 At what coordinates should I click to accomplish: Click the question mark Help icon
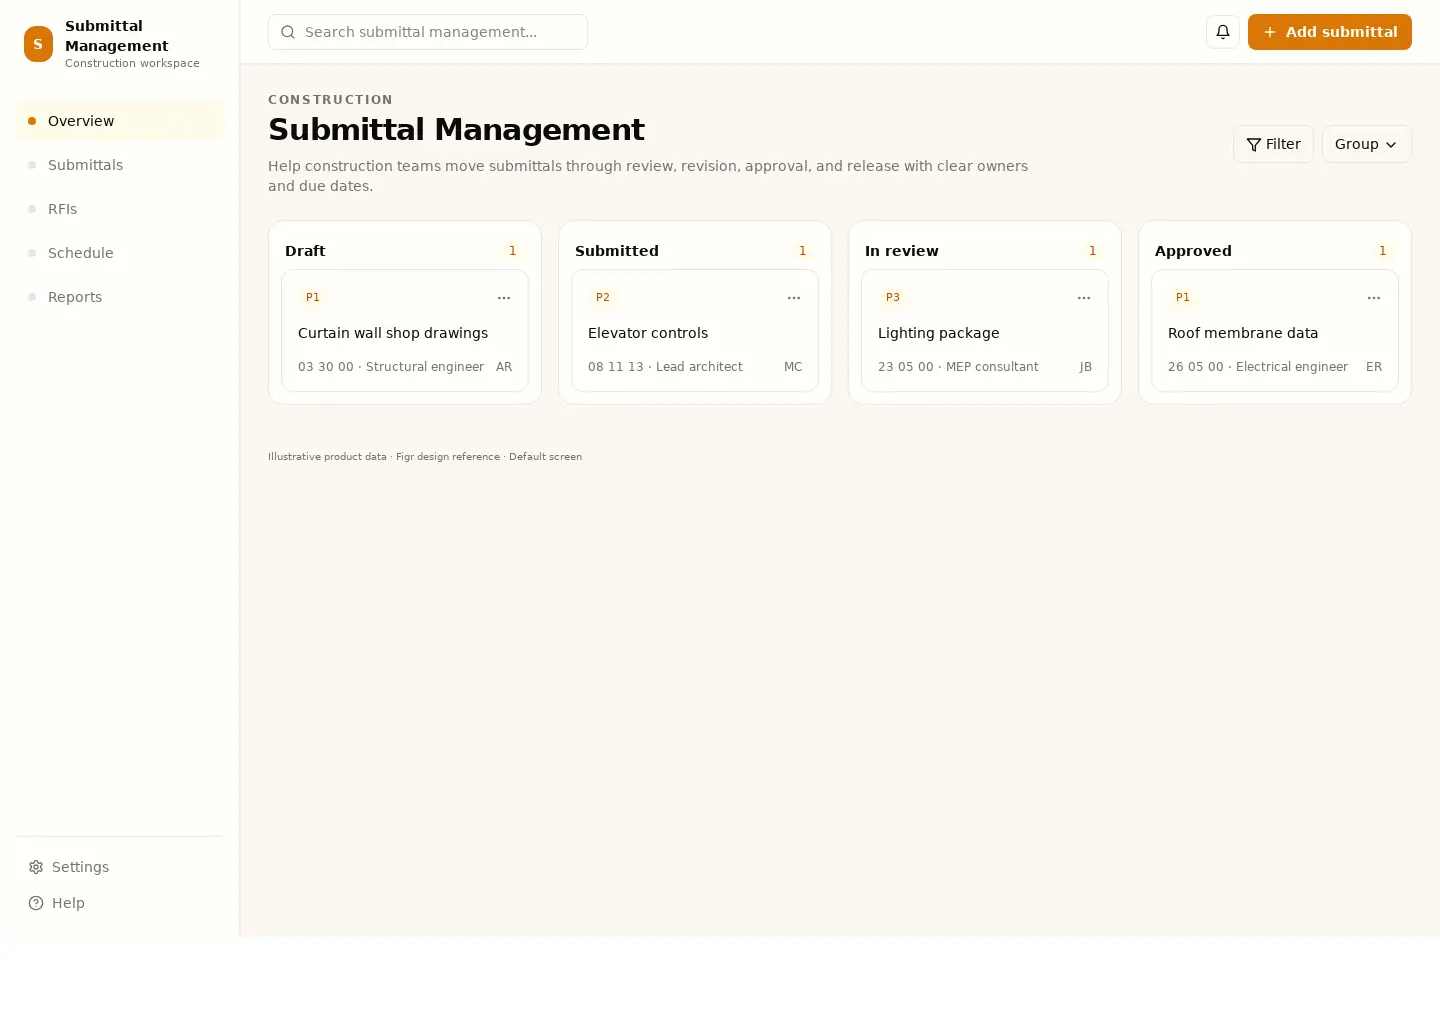(x=36, y=903)
